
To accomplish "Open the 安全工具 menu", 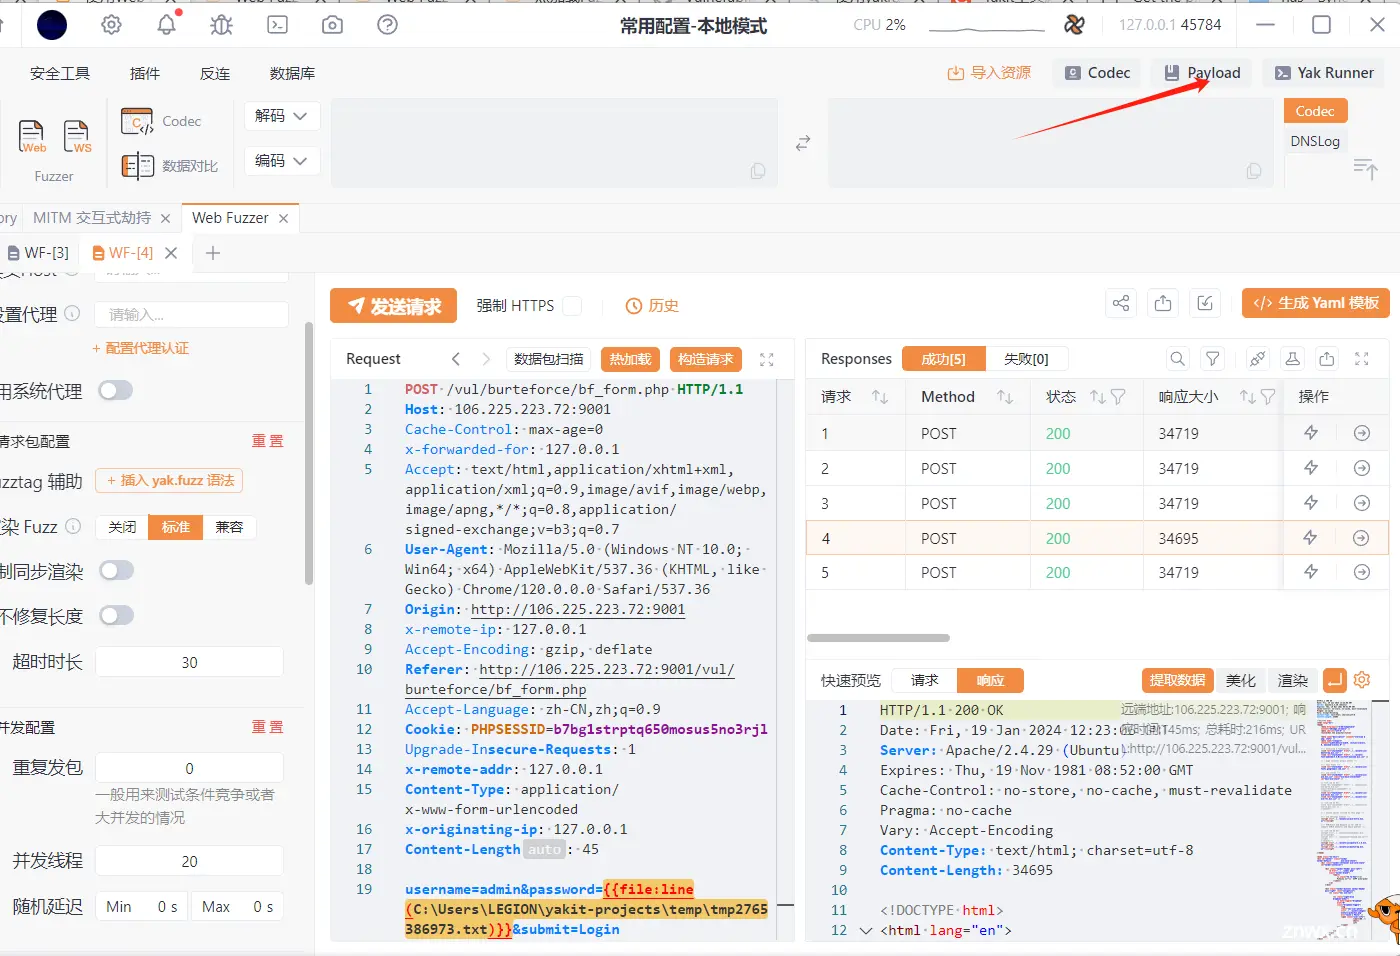I will (60, 73).
